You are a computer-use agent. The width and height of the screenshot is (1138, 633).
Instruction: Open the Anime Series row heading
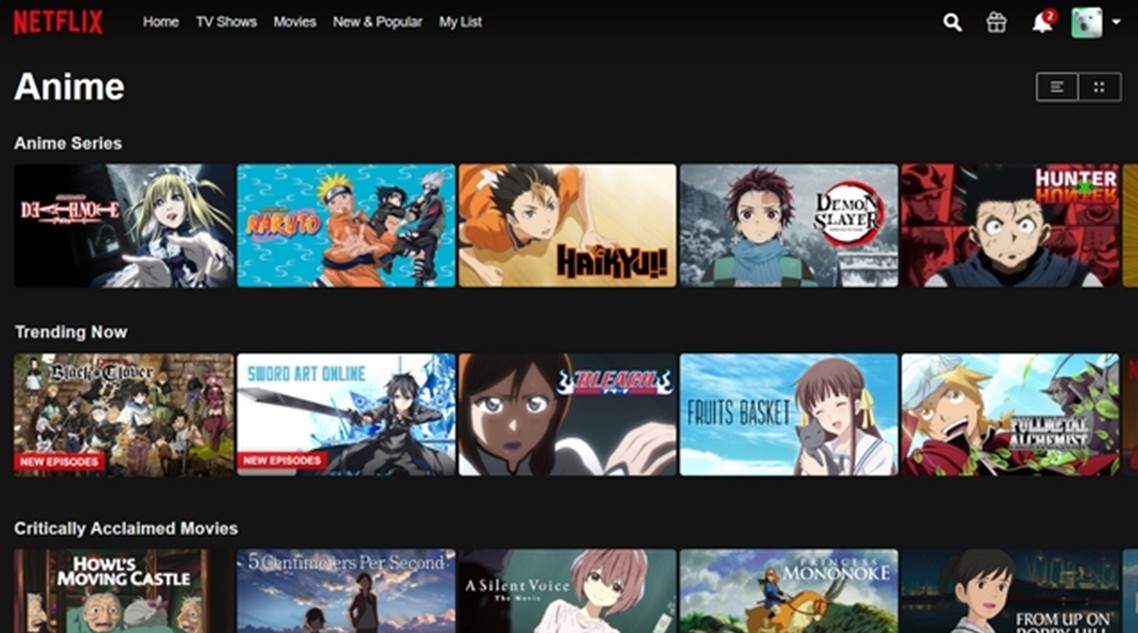click(x=68, y=143)
